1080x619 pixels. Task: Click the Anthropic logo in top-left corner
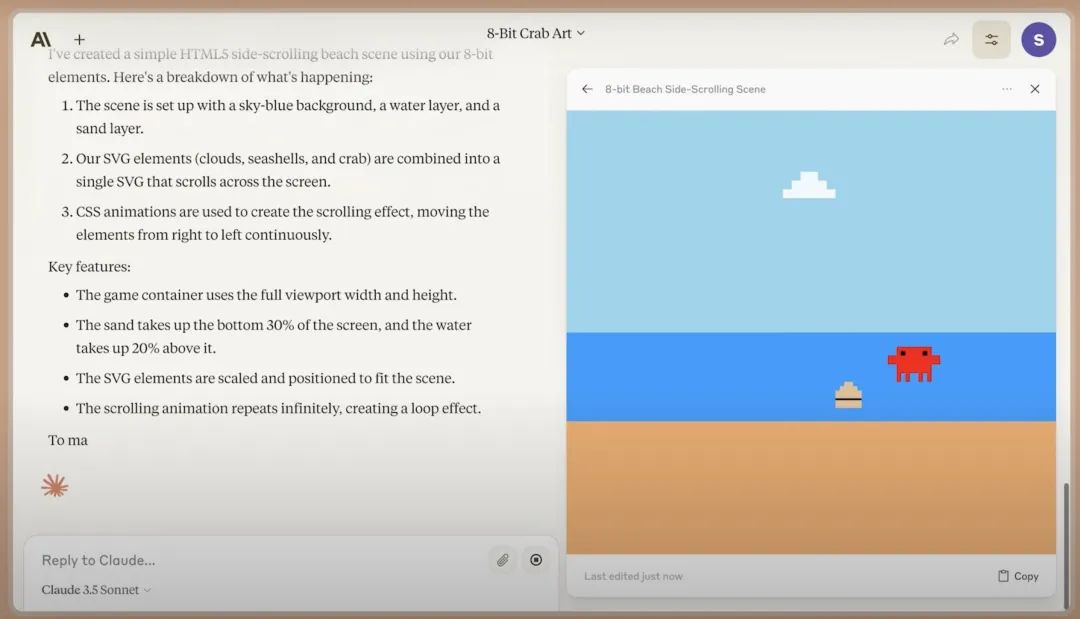point(40,40)
